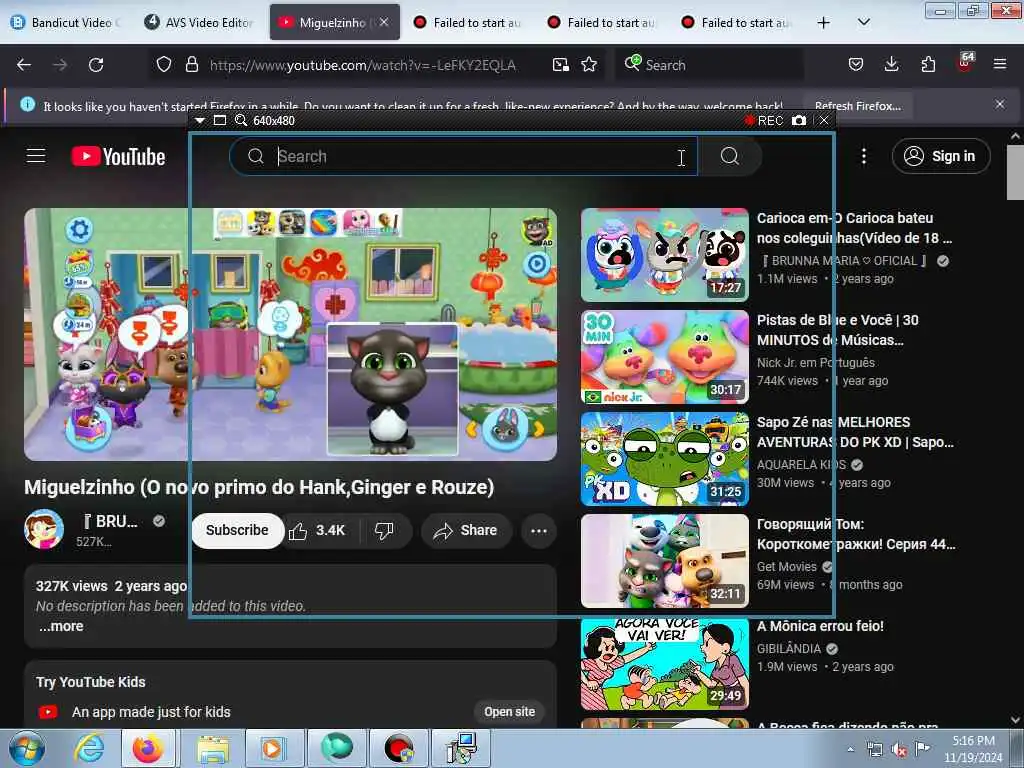This screenshot has height=768, width=1024.
Task: Share the video
Action: [x=465, y=530]
